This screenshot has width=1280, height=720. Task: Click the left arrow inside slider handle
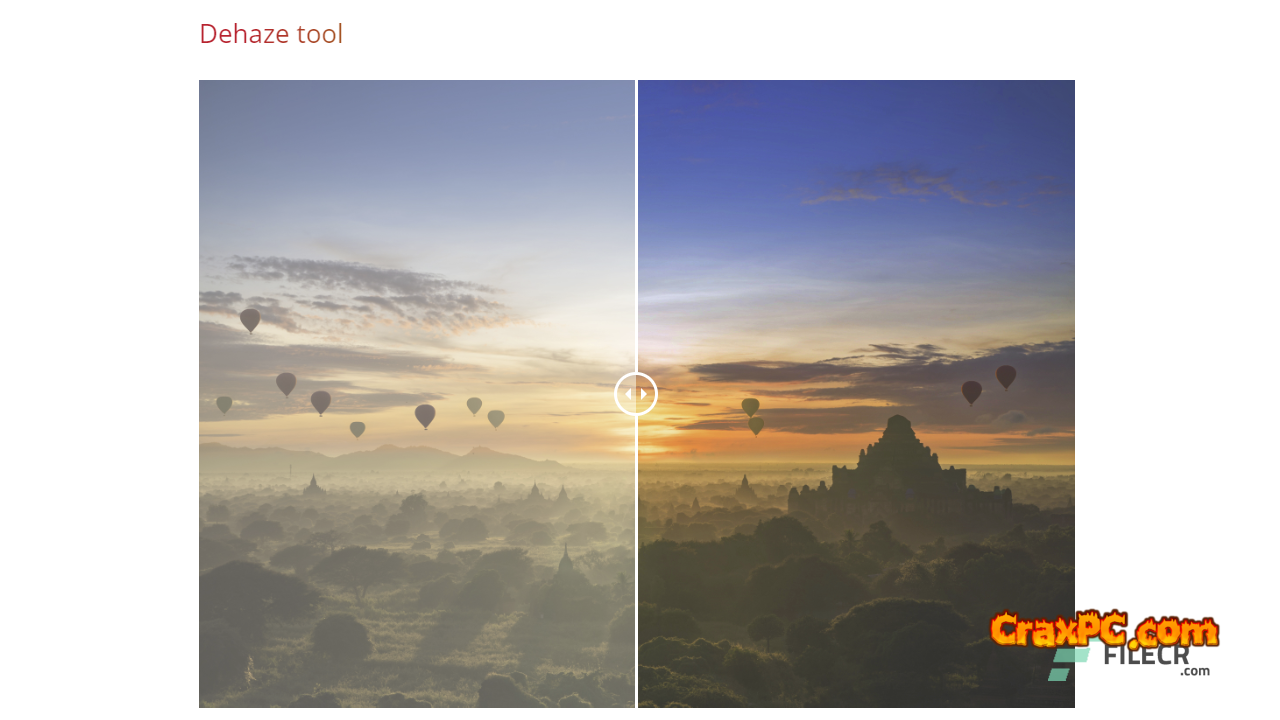point(628,394)
